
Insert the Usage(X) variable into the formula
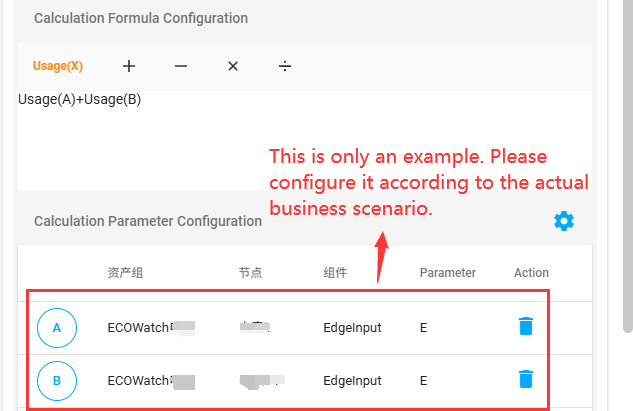point(58,66)
